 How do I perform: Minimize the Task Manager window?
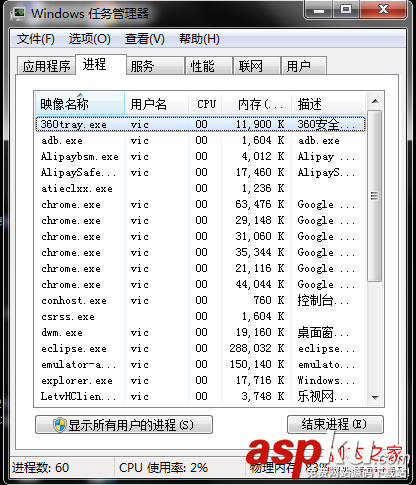point(319,10)
